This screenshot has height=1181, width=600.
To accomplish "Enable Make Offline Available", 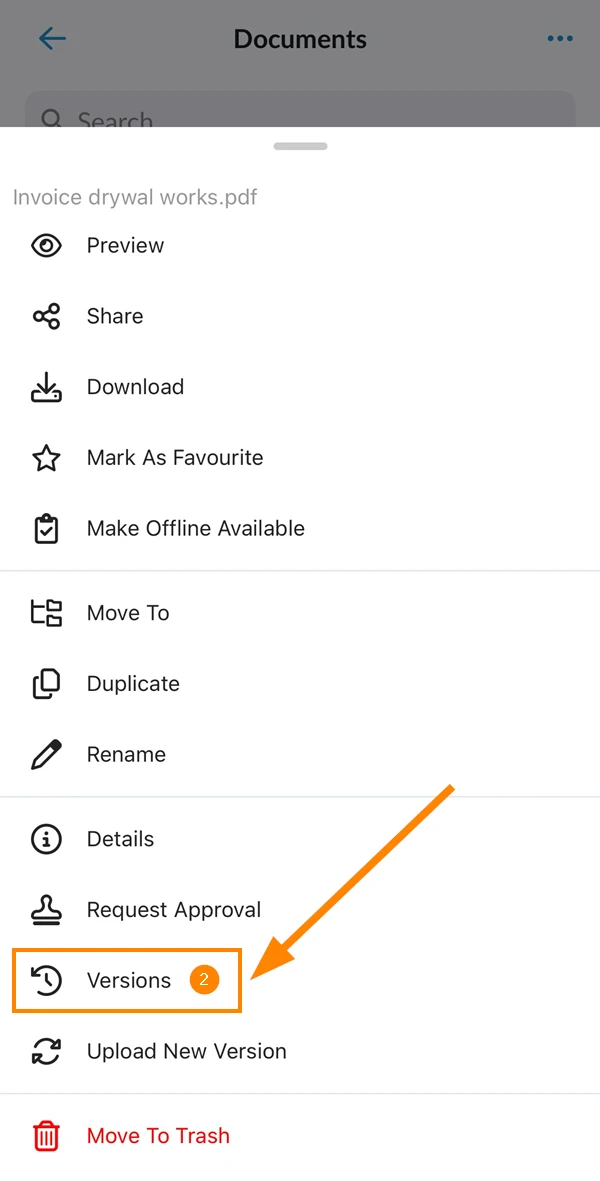I will tap(300, 529).
